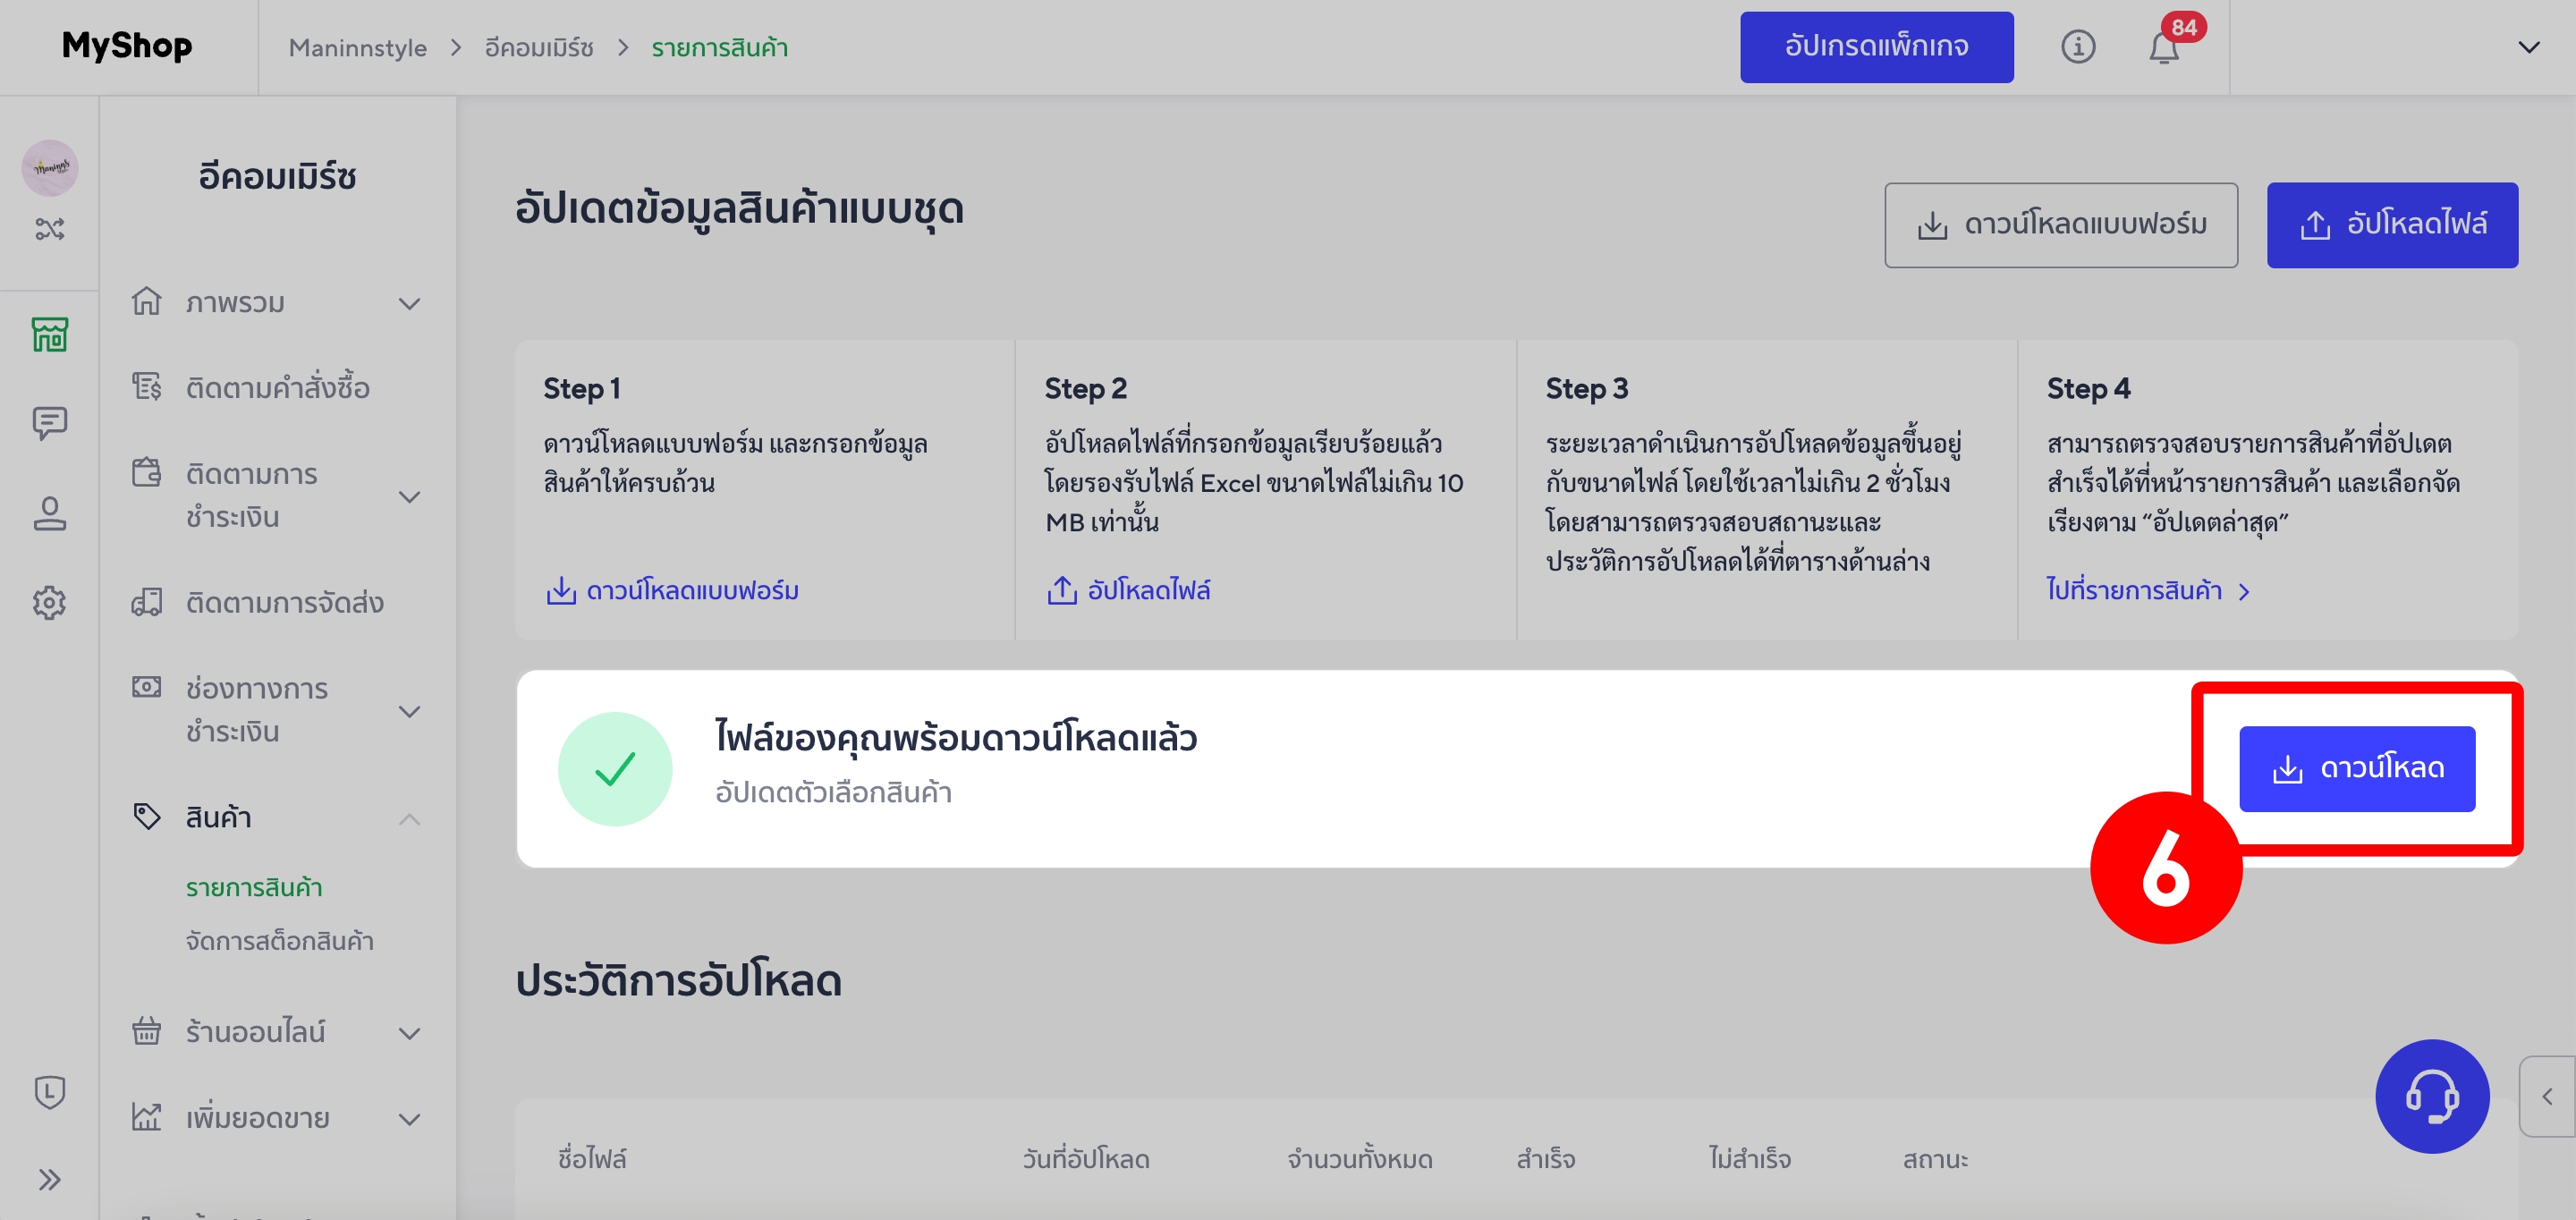Click the highlighted ดาวน์โหลด download button
This screenshot has height=1220, width=2576.
point(2357,768)
